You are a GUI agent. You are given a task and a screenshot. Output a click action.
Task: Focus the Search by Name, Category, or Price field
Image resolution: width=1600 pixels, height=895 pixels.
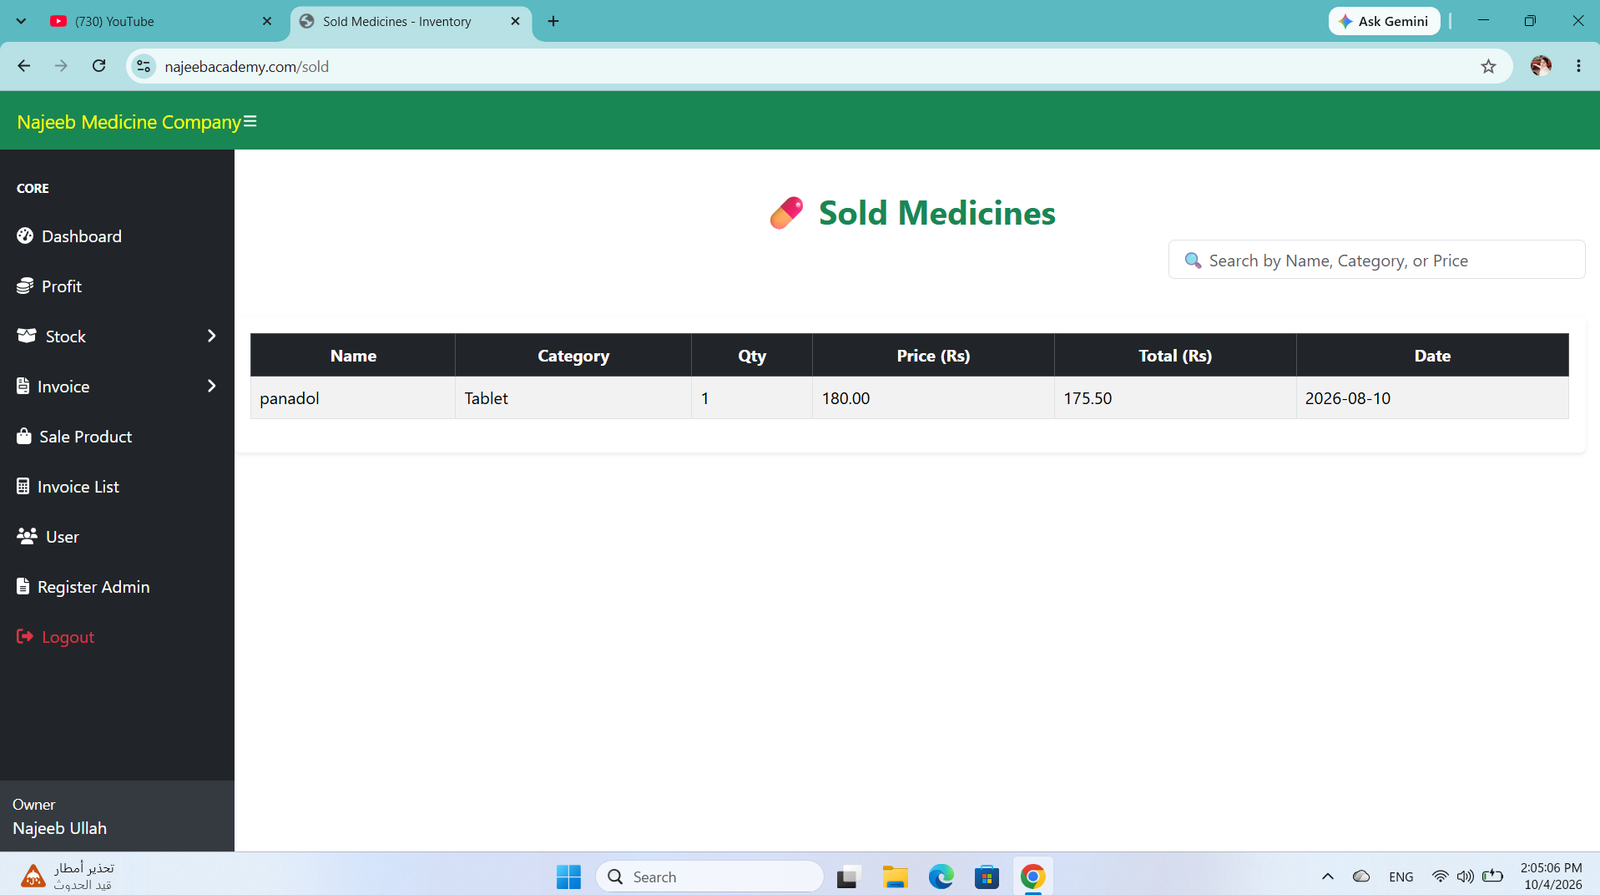[1376, 260]
